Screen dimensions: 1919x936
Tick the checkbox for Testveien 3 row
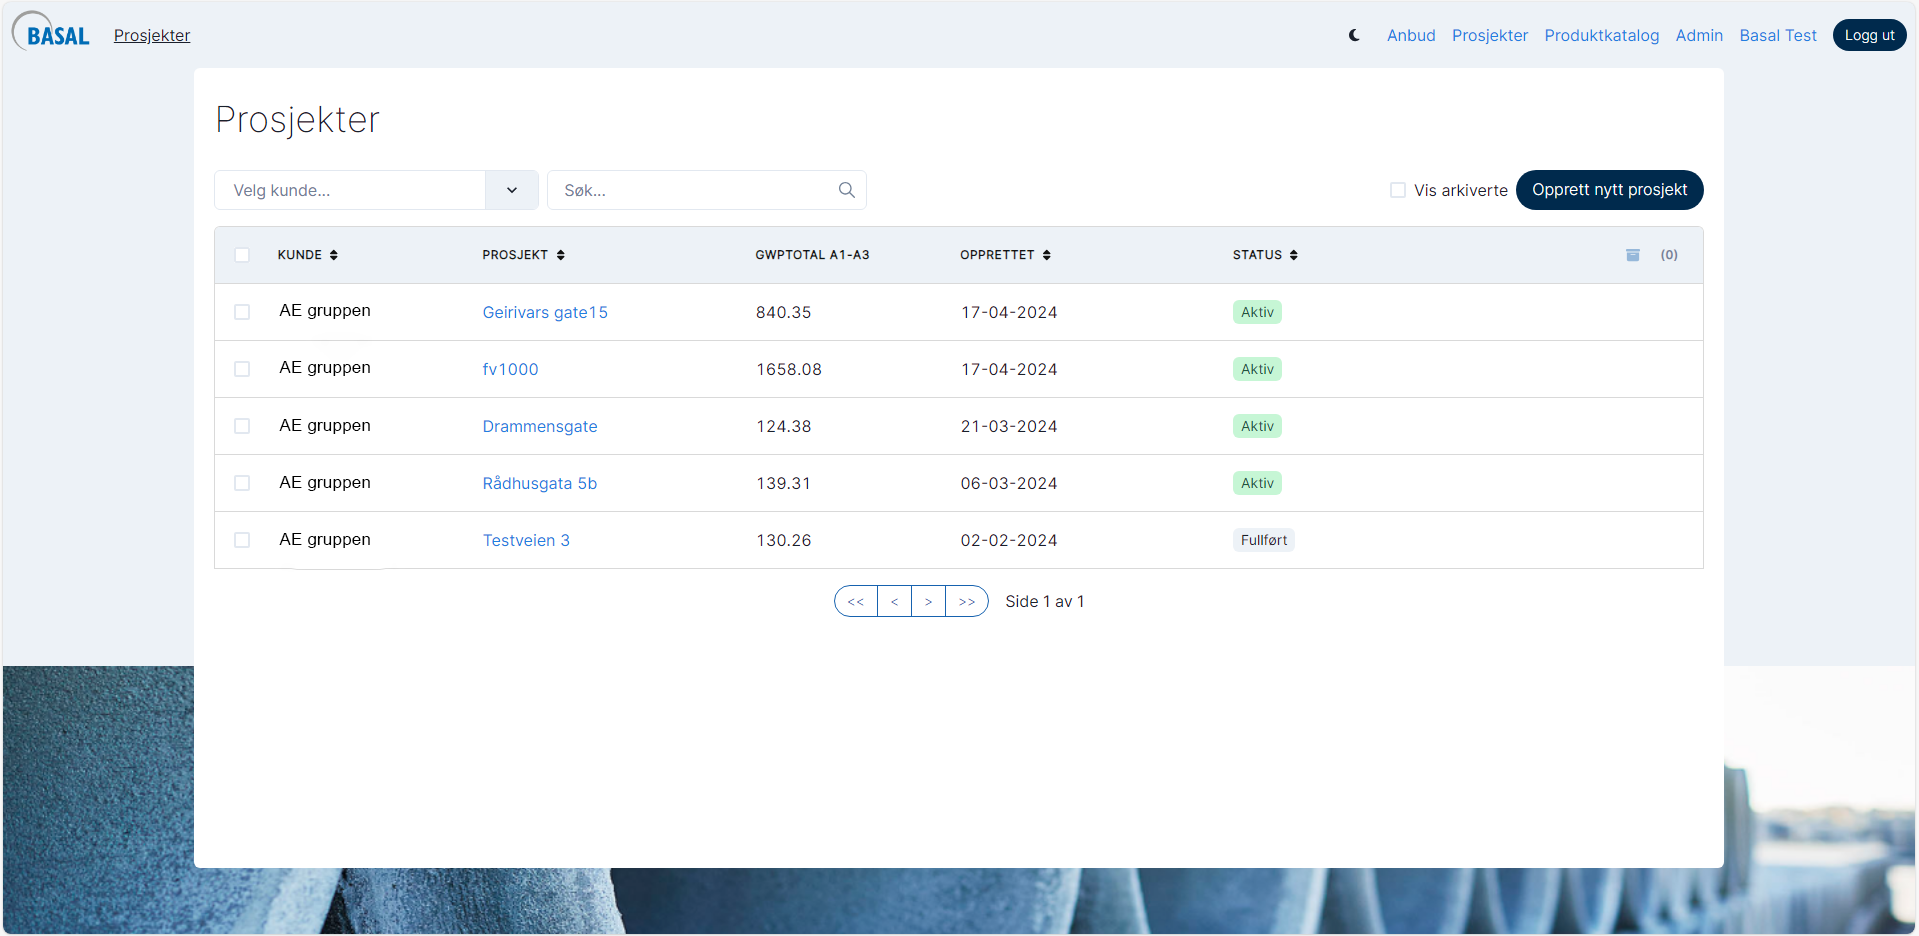[242, 540]
